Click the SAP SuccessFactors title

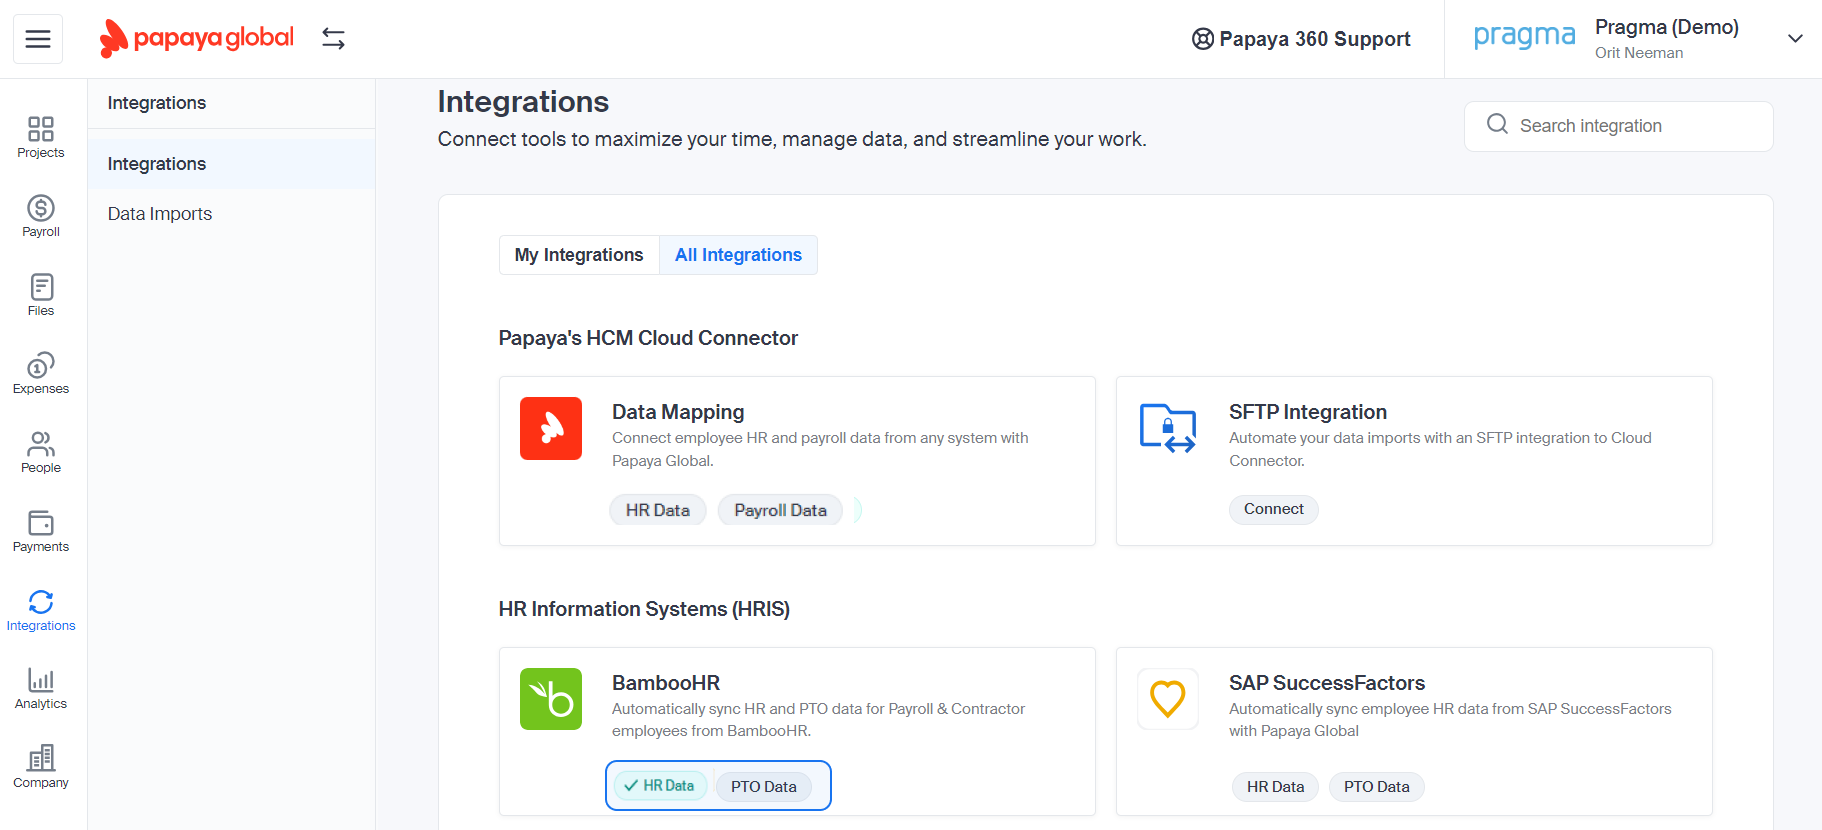coord(1327,683)
